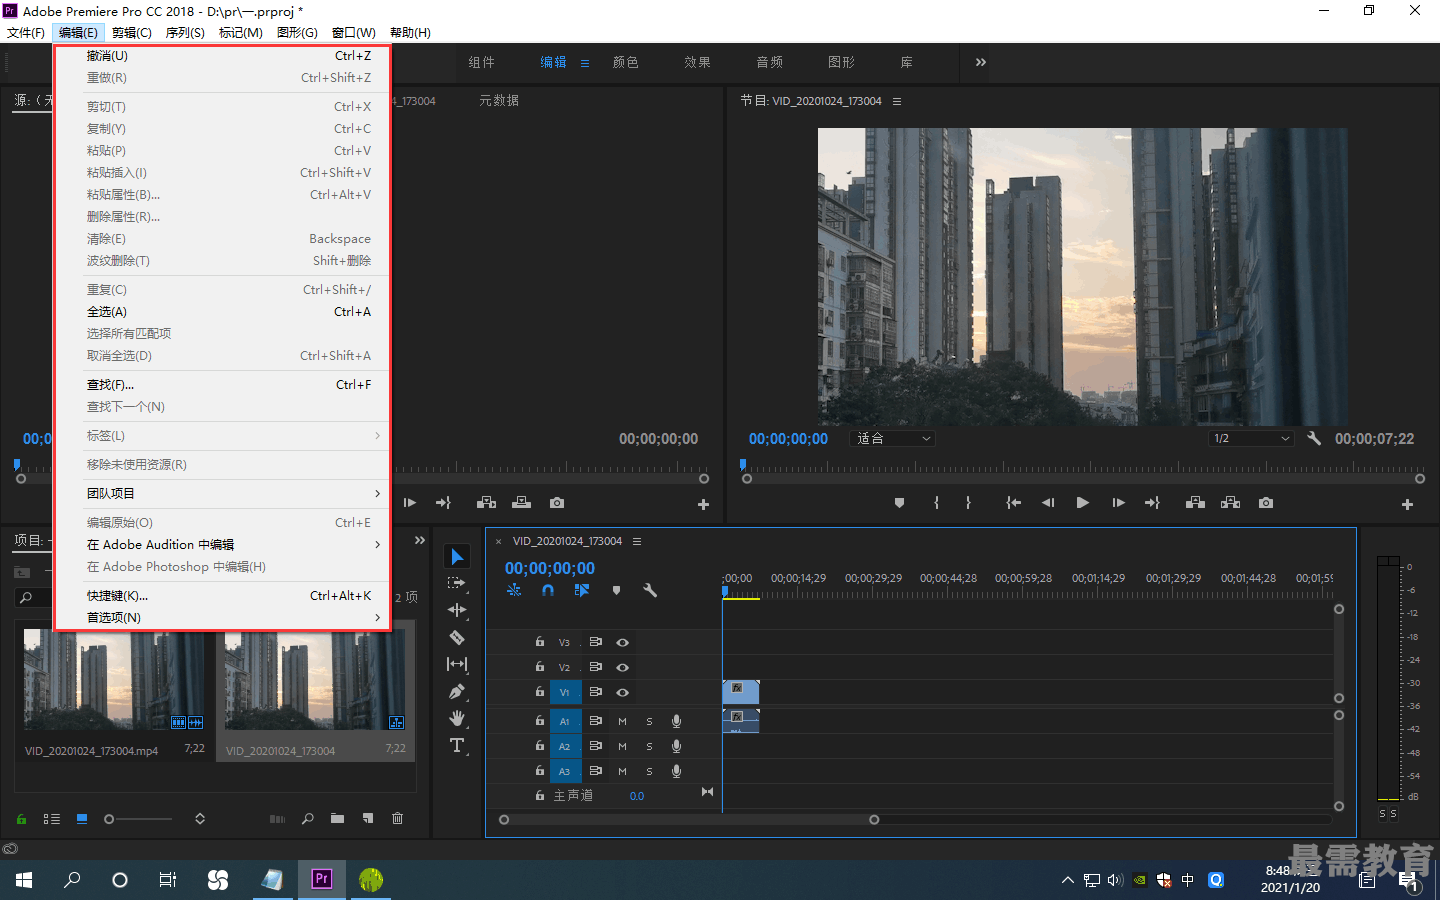Screen dimensions: 1440x900
Task: Step forward one frame in Program monitor
Action: [1118, 503]
